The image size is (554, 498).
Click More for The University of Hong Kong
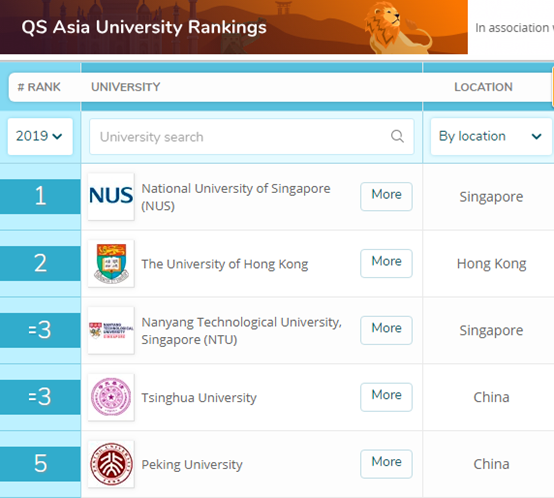[x=386, y=263]
